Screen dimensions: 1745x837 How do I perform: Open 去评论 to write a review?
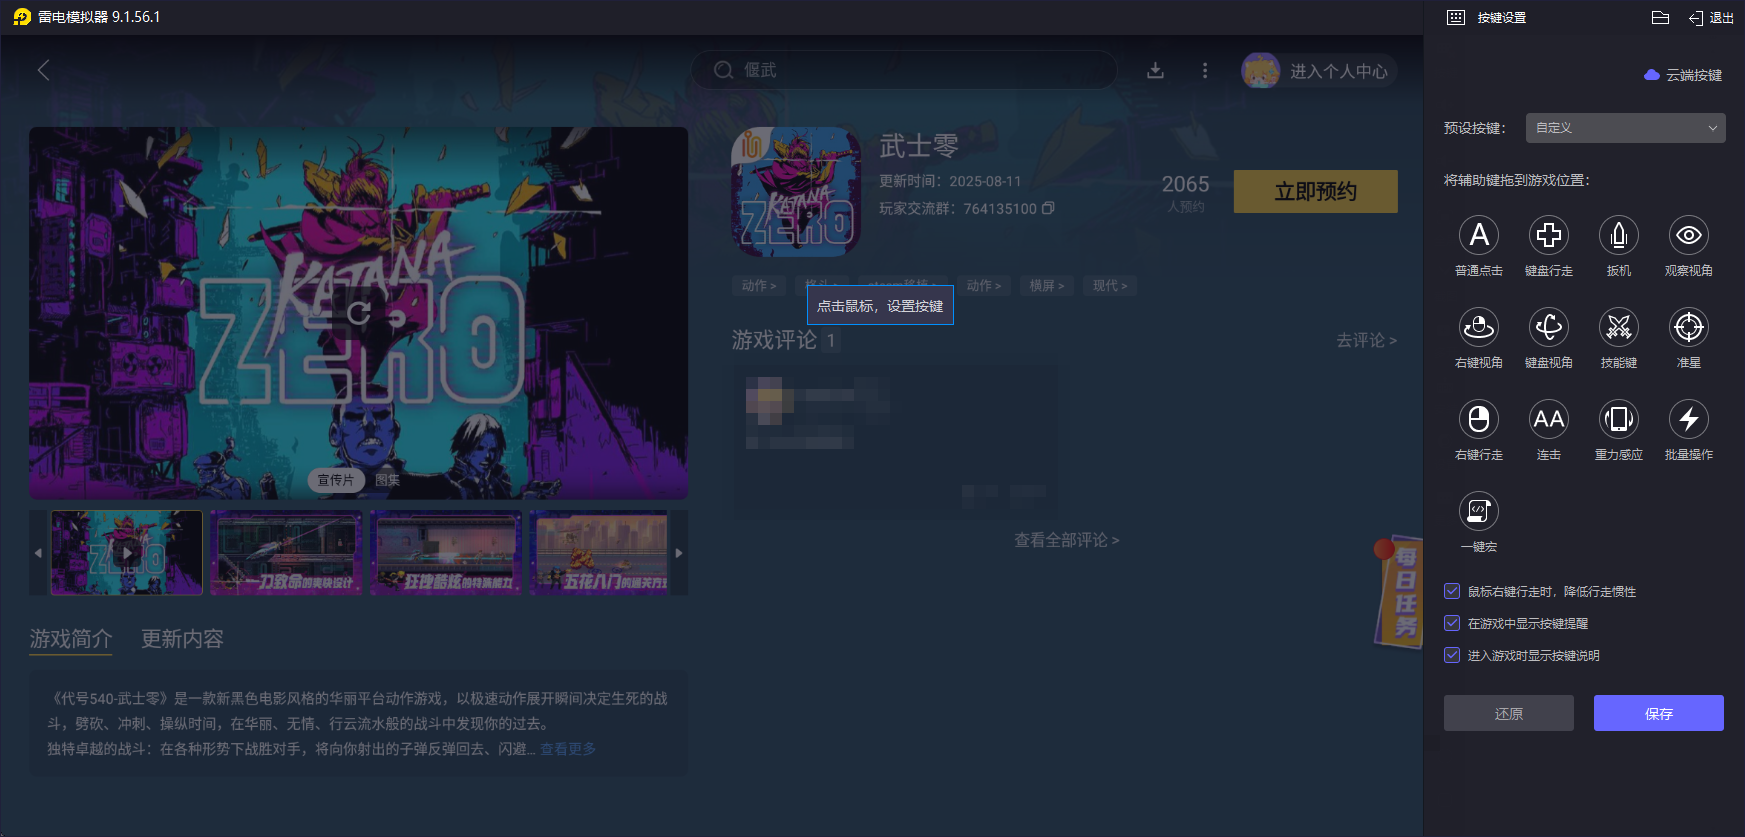click(1366, 341)
